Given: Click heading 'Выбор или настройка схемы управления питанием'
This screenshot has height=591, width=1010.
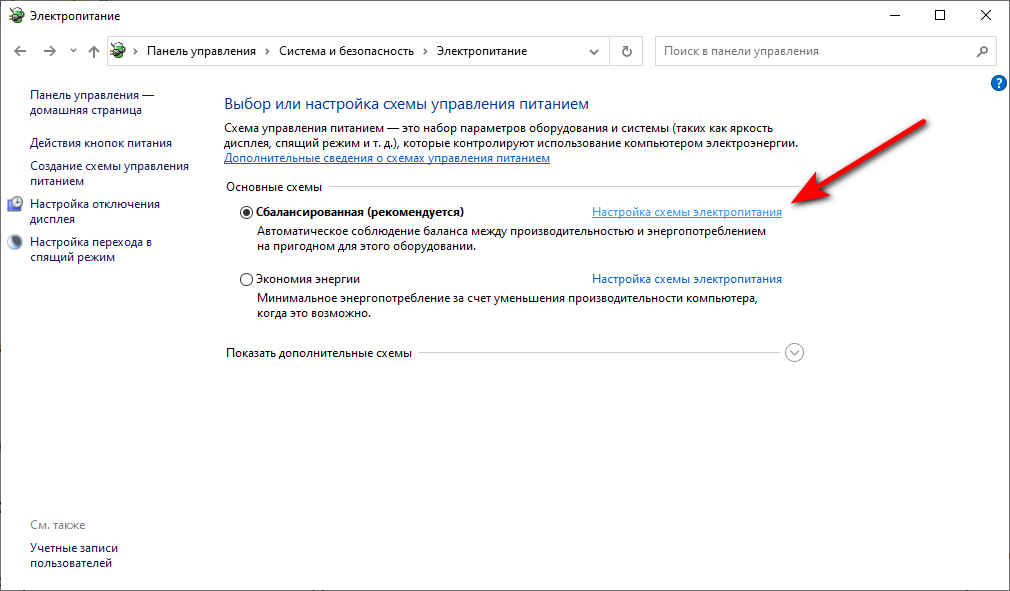Looking at the screenshot, I should tap(406, 104).
